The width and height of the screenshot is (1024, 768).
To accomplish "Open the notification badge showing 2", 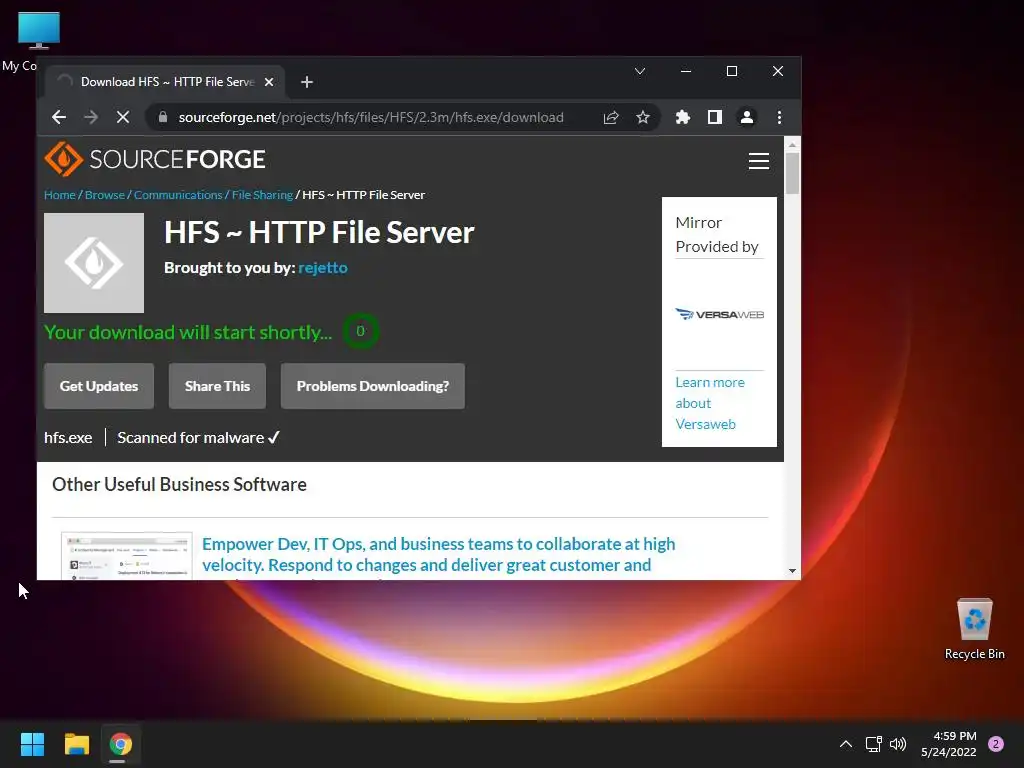I will (996, 744).
